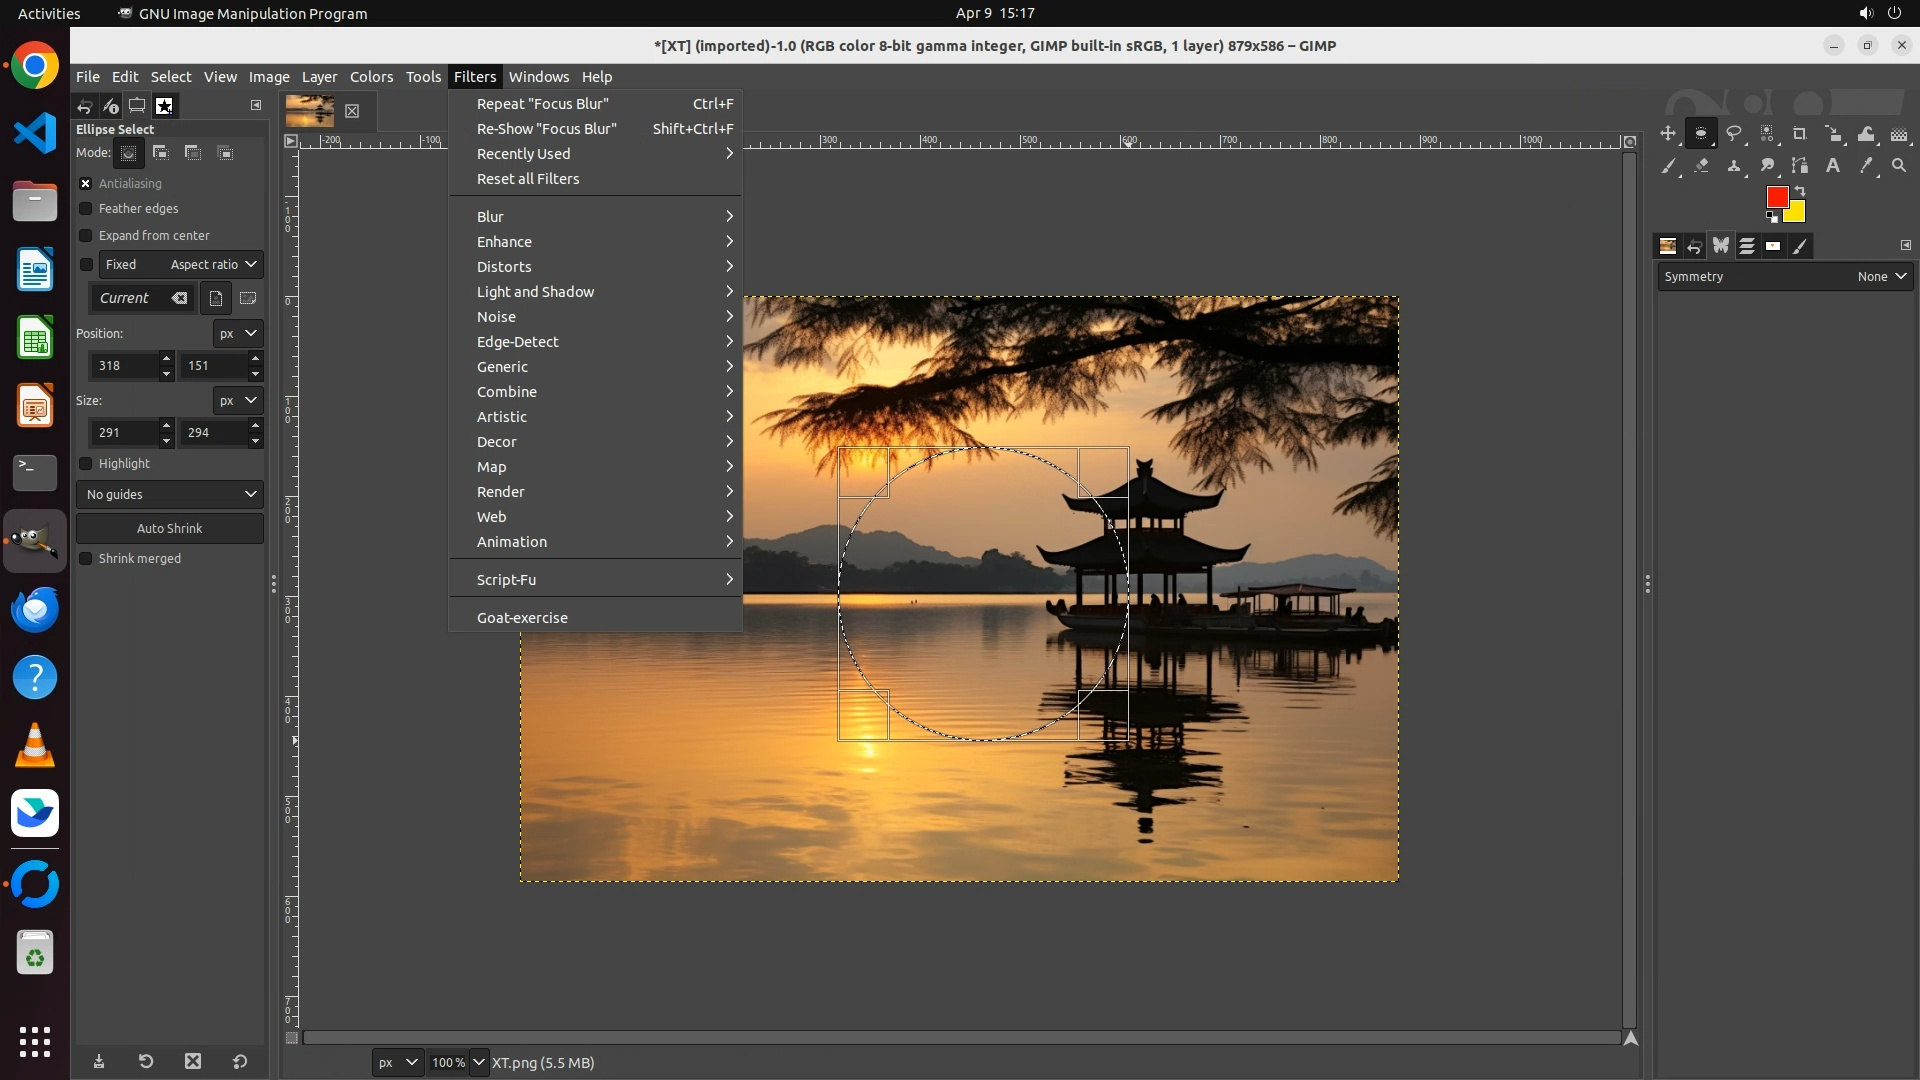Disable the Antialiasing checkbox
The height and width of the screenshot is (1080, 1920).
pos(86,184)
